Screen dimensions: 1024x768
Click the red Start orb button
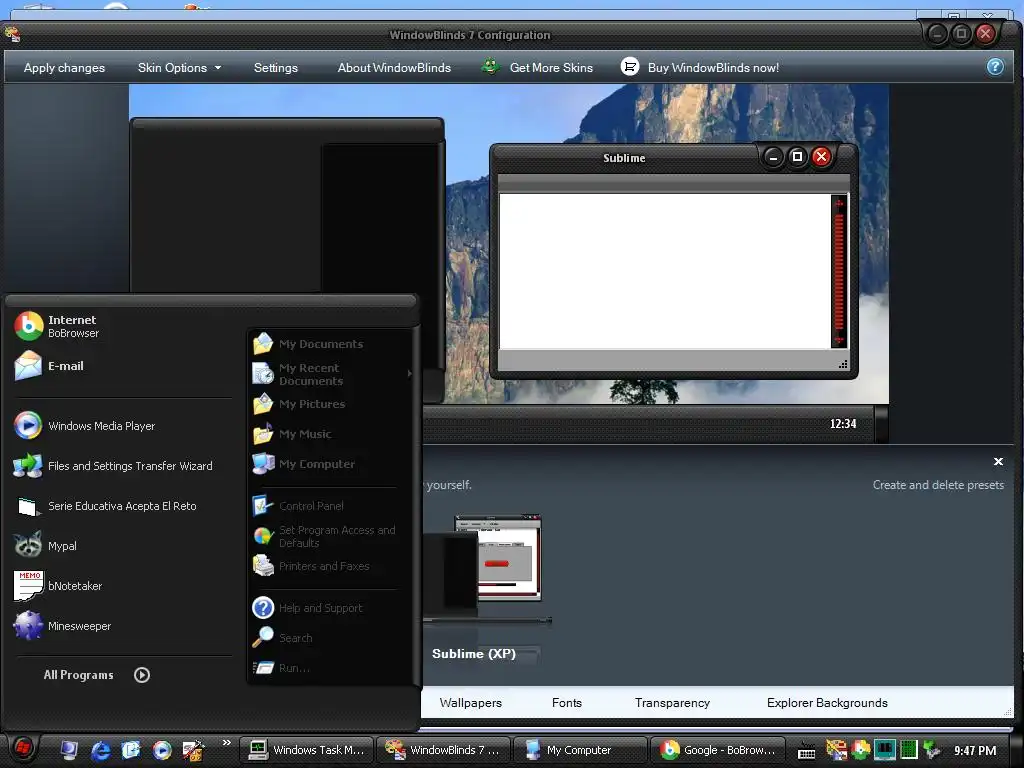click(x=23, y=749)
